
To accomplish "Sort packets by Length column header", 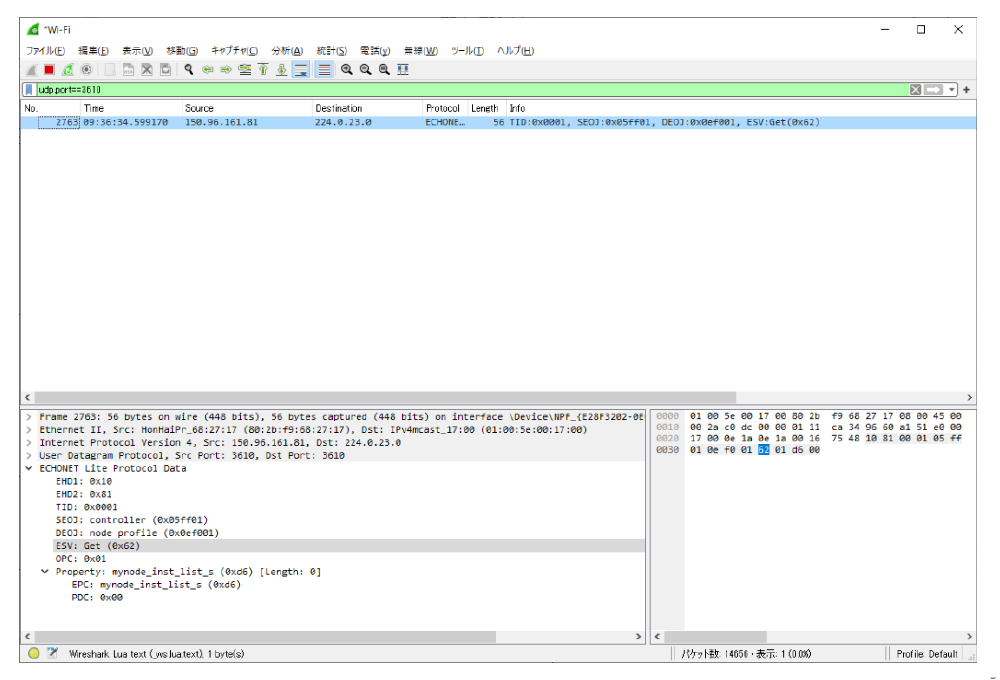I will pos(487,108).
